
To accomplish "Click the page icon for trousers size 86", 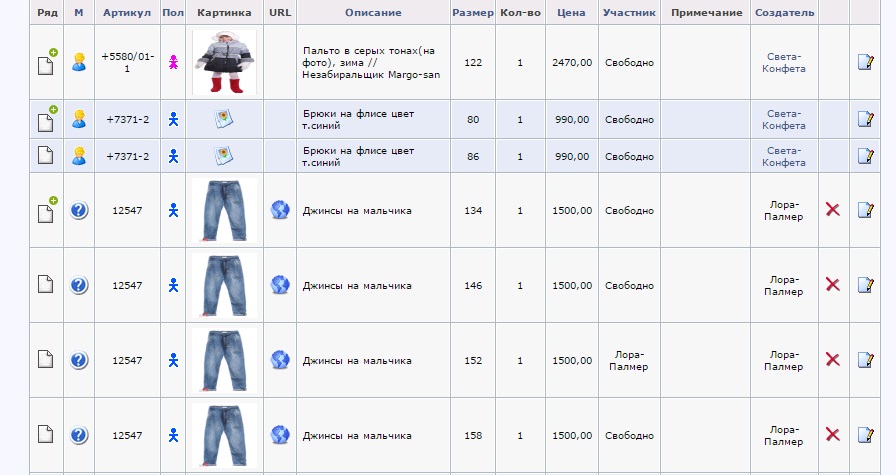I will [46, 155].
